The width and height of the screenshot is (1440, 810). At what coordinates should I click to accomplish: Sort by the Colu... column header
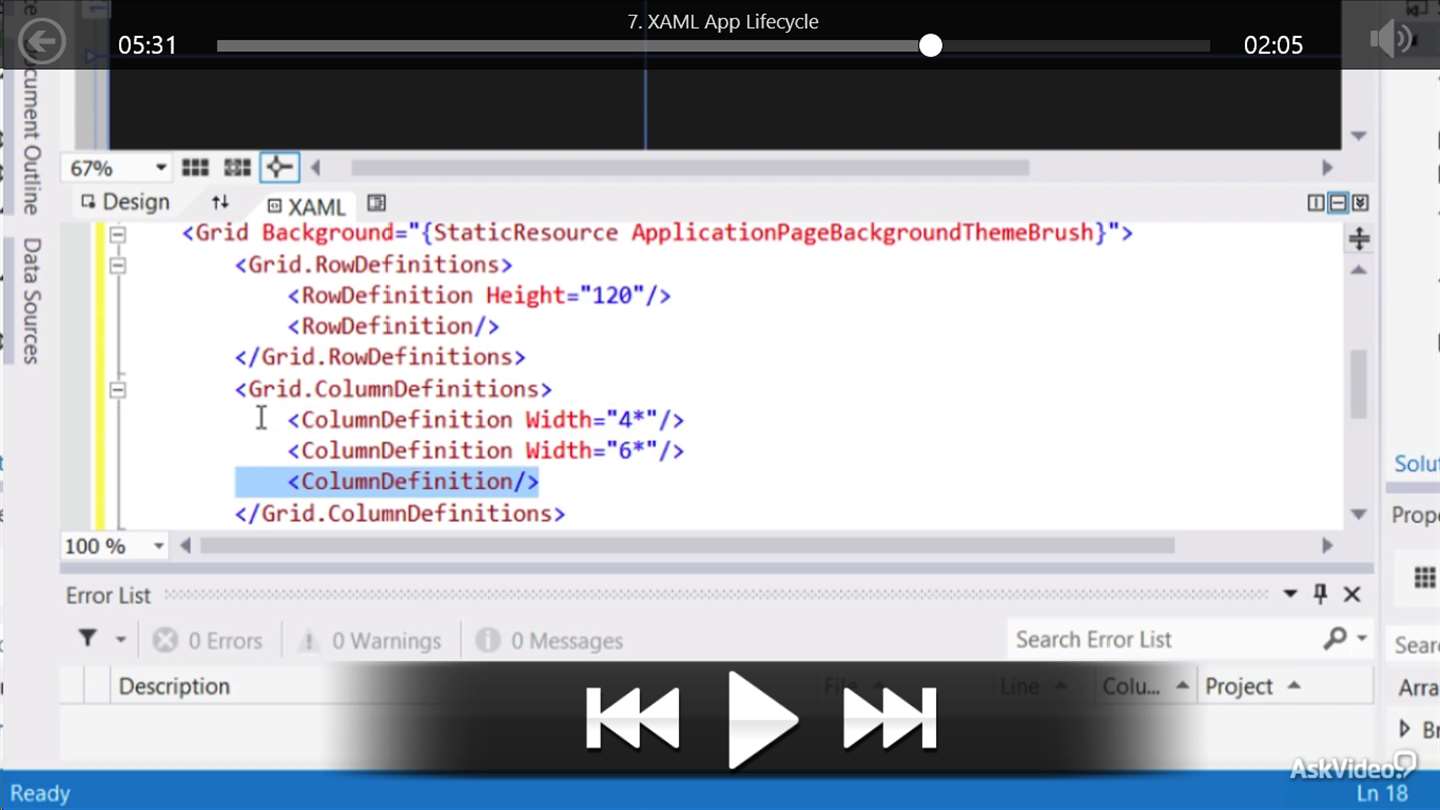[x=1145, y=686]
